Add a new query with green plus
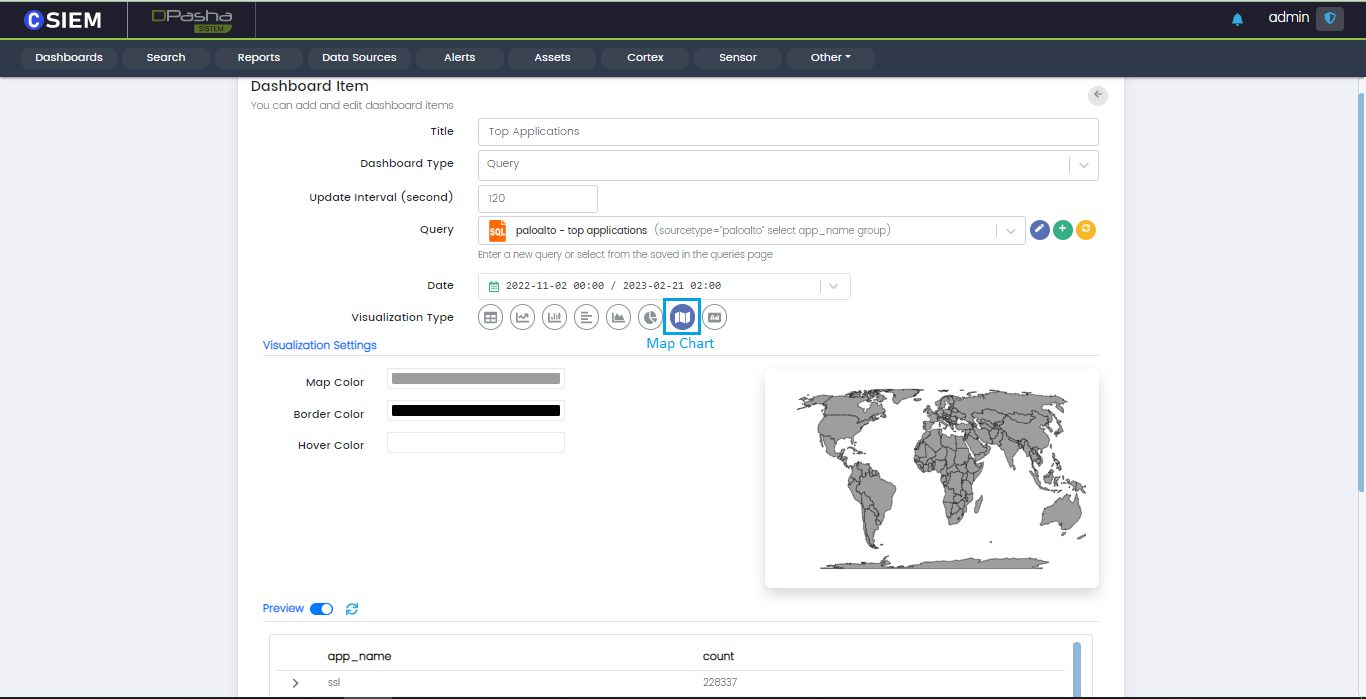Image resolution: width=1366 pixels, height=699 pixels. [x=1063, y=230]
